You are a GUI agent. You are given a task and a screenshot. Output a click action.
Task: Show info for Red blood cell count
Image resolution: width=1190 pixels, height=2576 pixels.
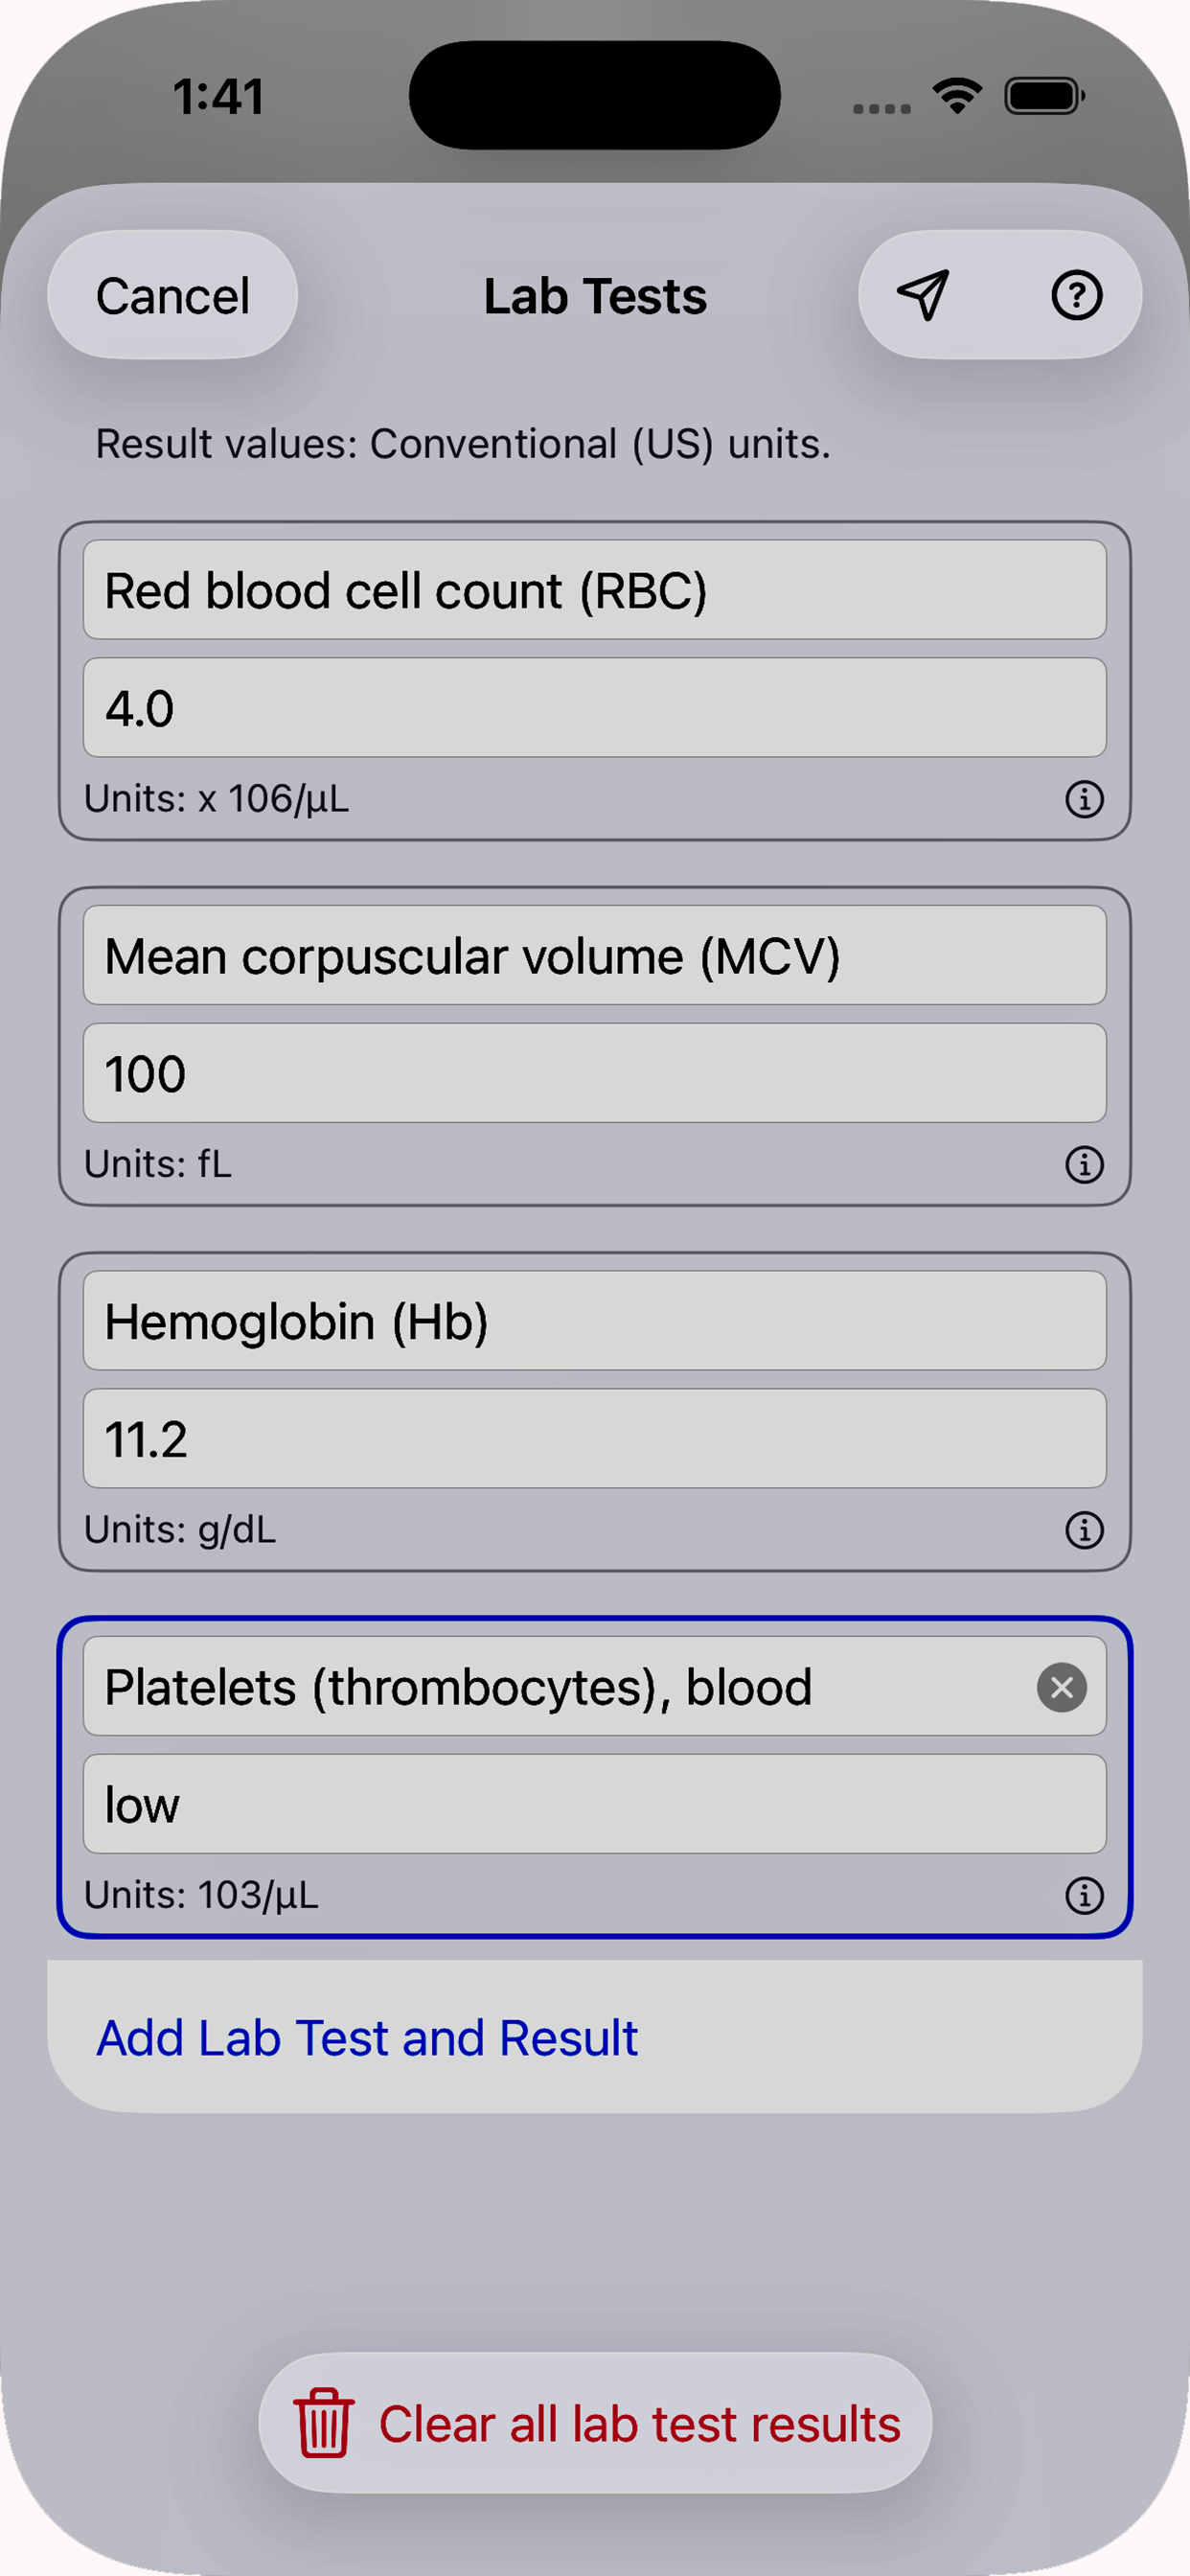[x=1084, y=799]
